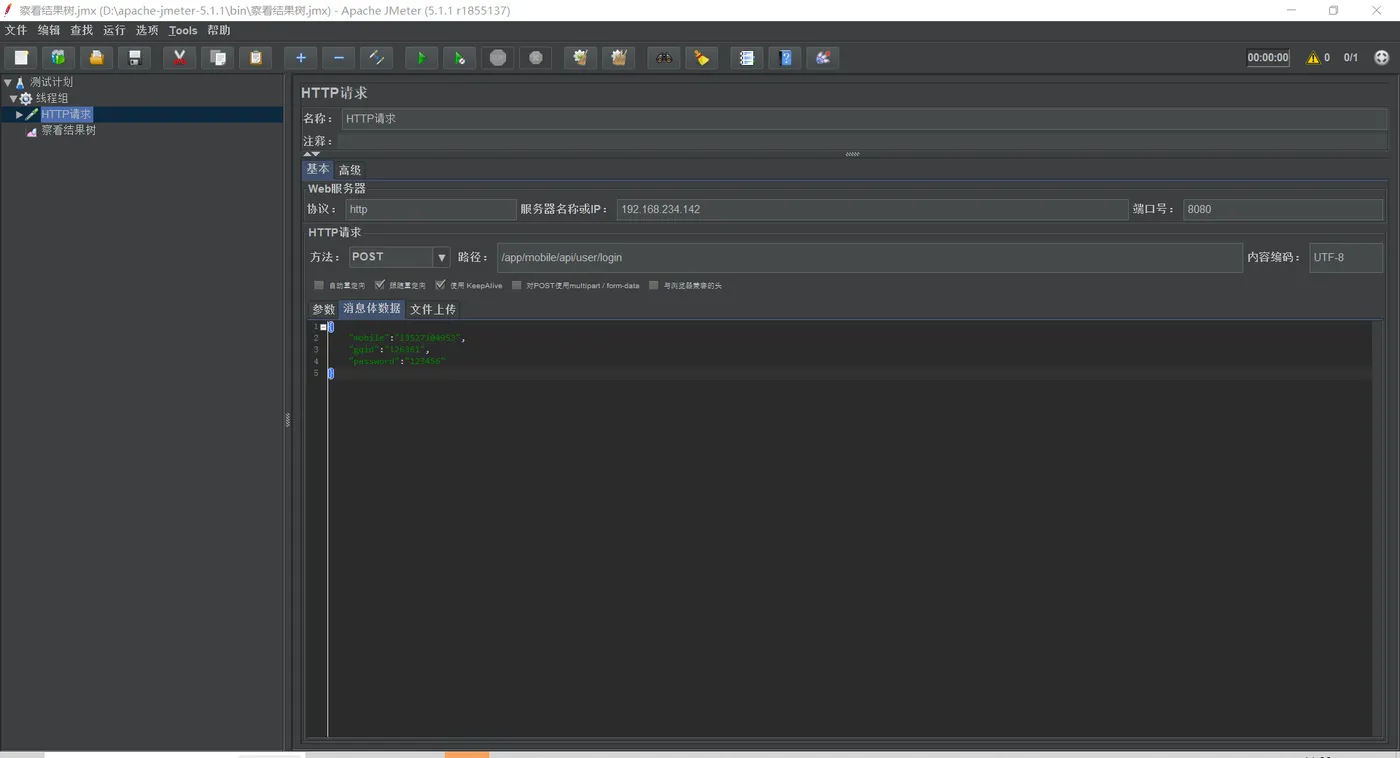Enable 对POST使用multipart / form-data checkbox
Viewport: 1400px width, 758px height.
click(517, 285)
